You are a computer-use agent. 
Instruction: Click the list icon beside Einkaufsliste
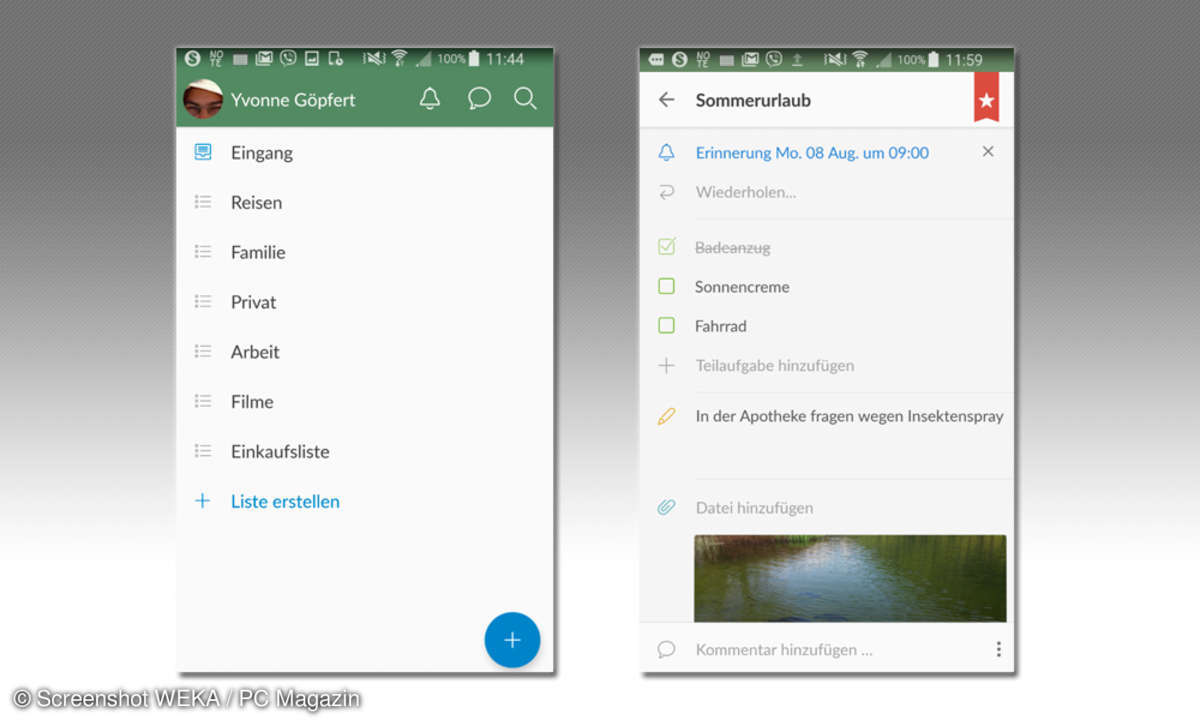[x=203, y=451]
